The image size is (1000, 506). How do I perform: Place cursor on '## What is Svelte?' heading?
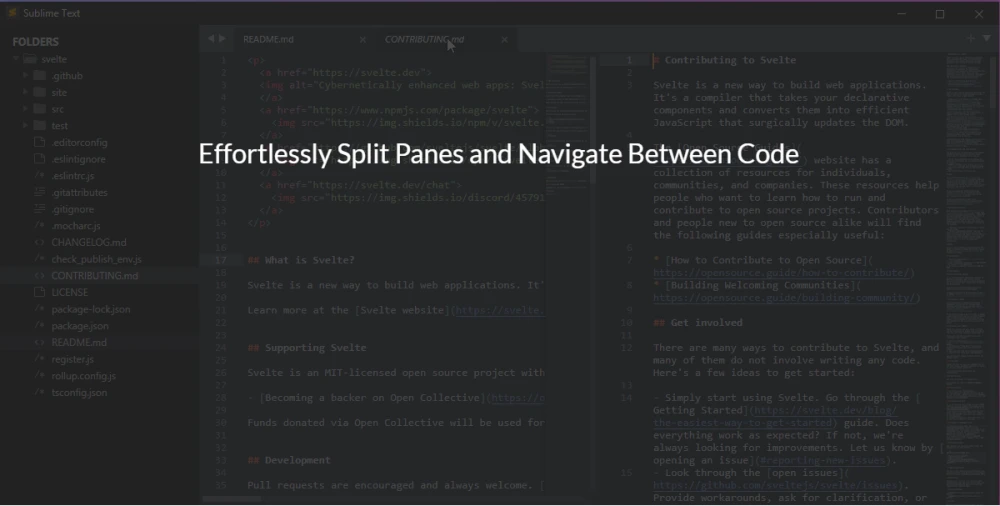(300, 260)
